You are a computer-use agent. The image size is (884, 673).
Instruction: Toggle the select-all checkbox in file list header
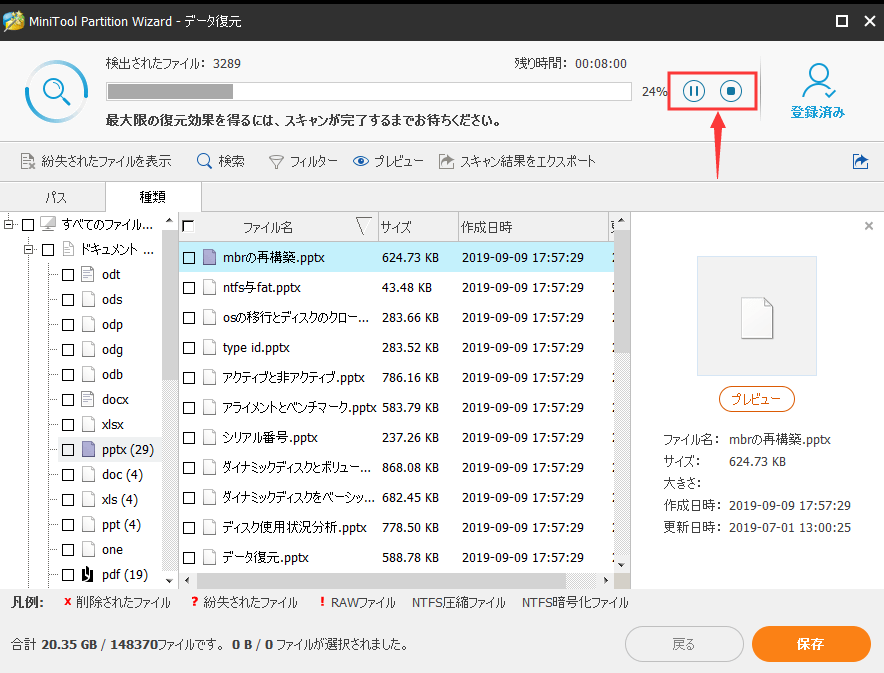pos(187,227)
